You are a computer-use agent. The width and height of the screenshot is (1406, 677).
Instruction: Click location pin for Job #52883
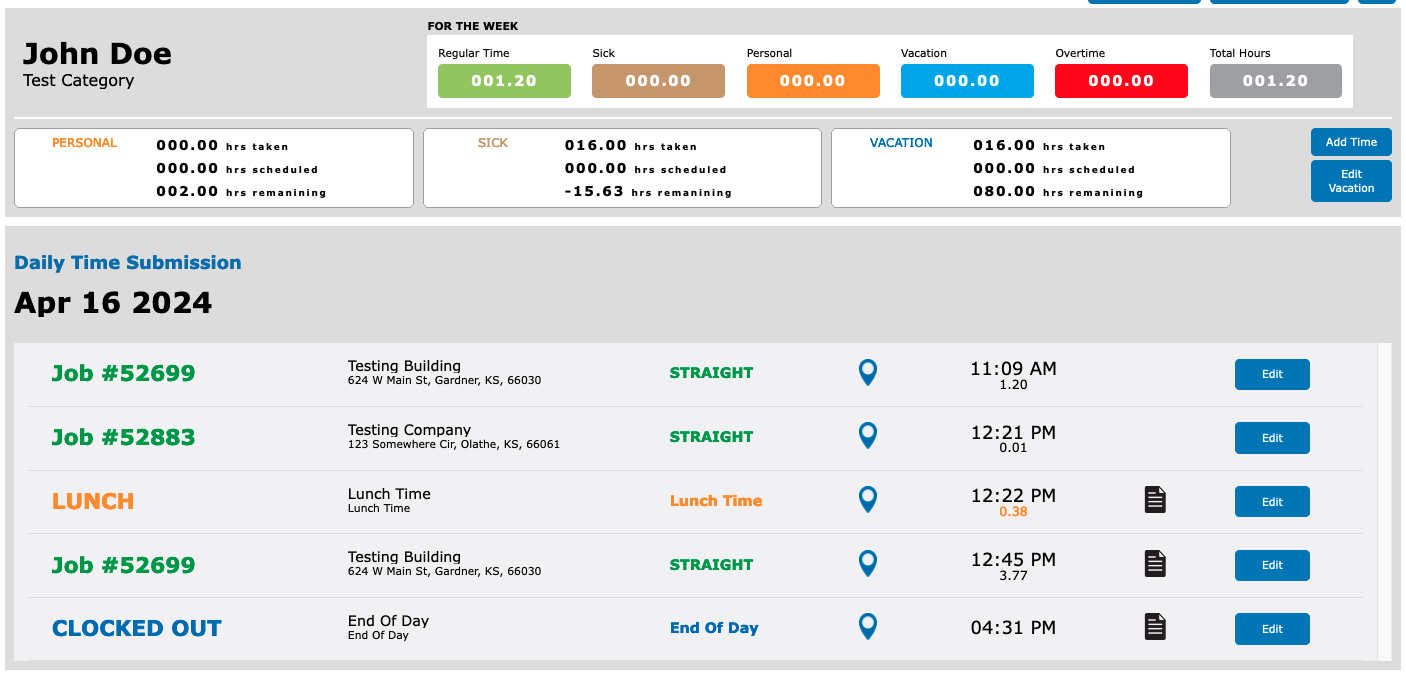tap(868, 436)
